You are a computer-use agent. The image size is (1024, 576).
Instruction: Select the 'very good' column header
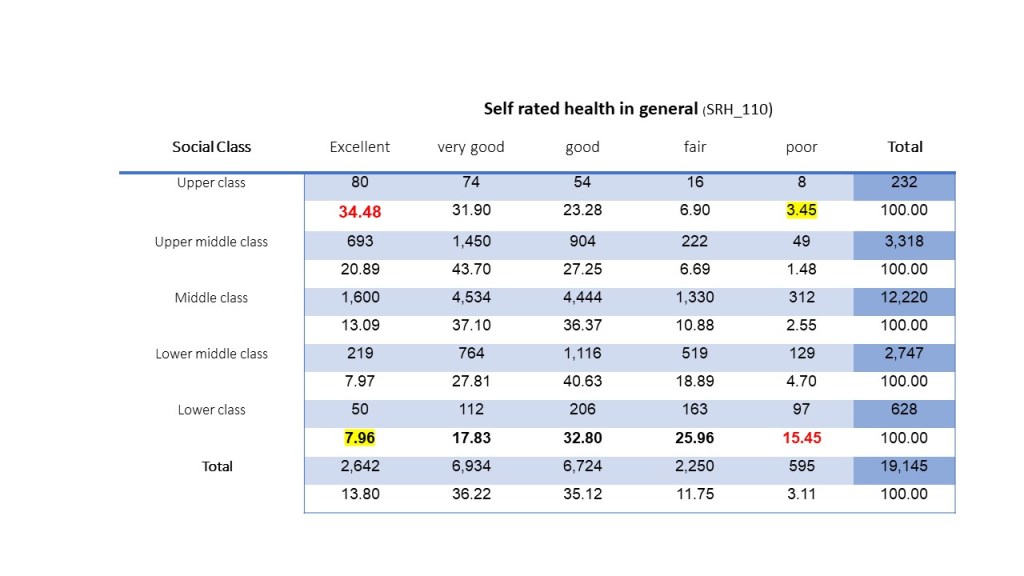coord(471,147)
